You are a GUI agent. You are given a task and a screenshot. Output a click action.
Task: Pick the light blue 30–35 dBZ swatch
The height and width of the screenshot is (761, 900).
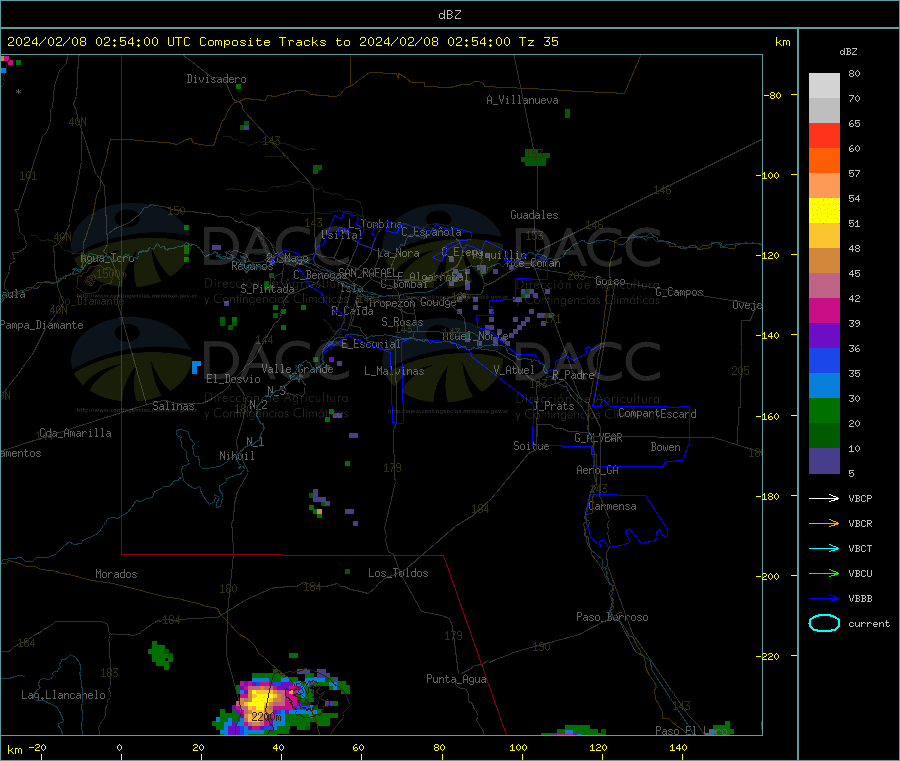coord(824,385)
